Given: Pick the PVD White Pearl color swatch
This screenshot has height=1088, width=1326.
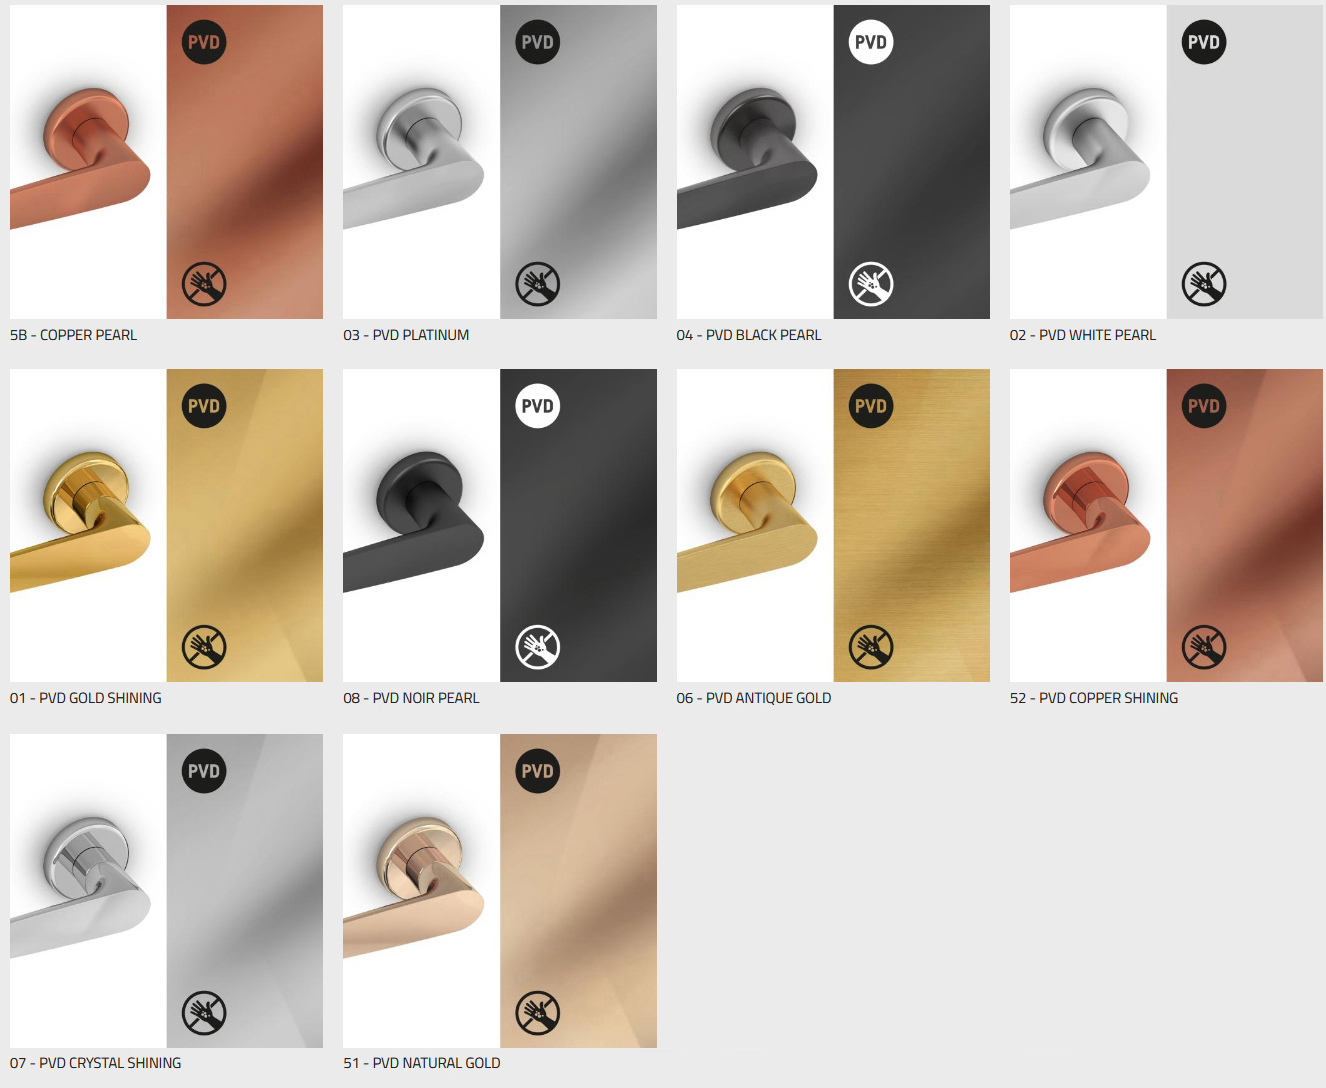Looking at the screenshot, I should coord(1245,162).
